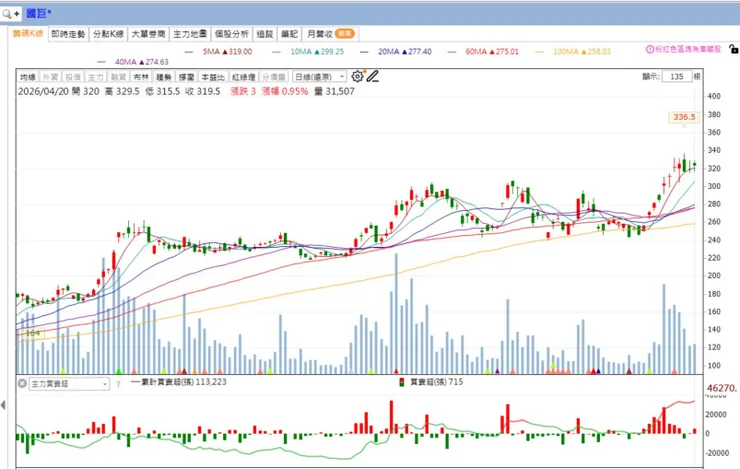This screenshot has height=469, width=740.
Task: Close the 主力買賣超 indicator panel
Action: (x=22, y=384)
